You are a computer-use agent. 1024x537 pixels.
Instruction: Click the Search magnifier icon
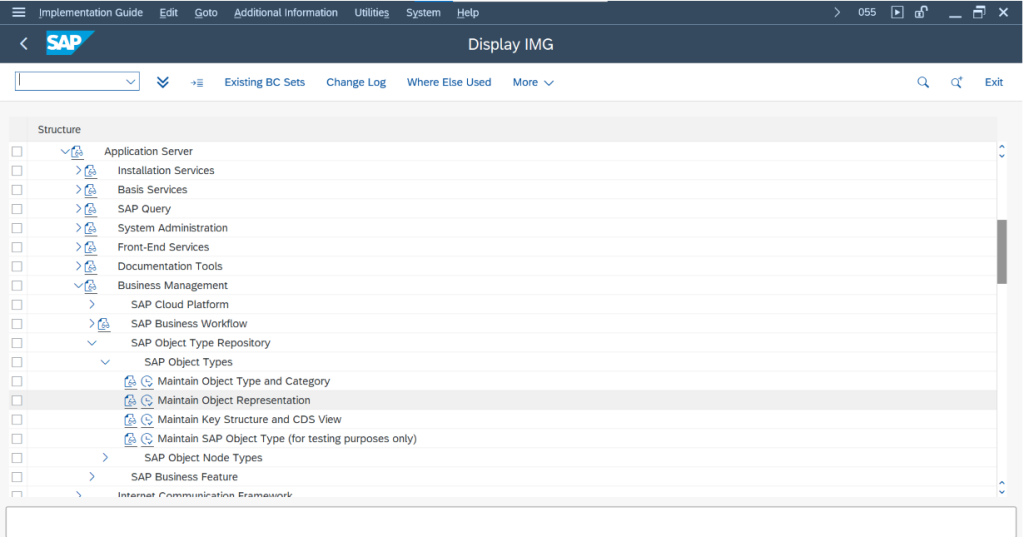point(923,82)
